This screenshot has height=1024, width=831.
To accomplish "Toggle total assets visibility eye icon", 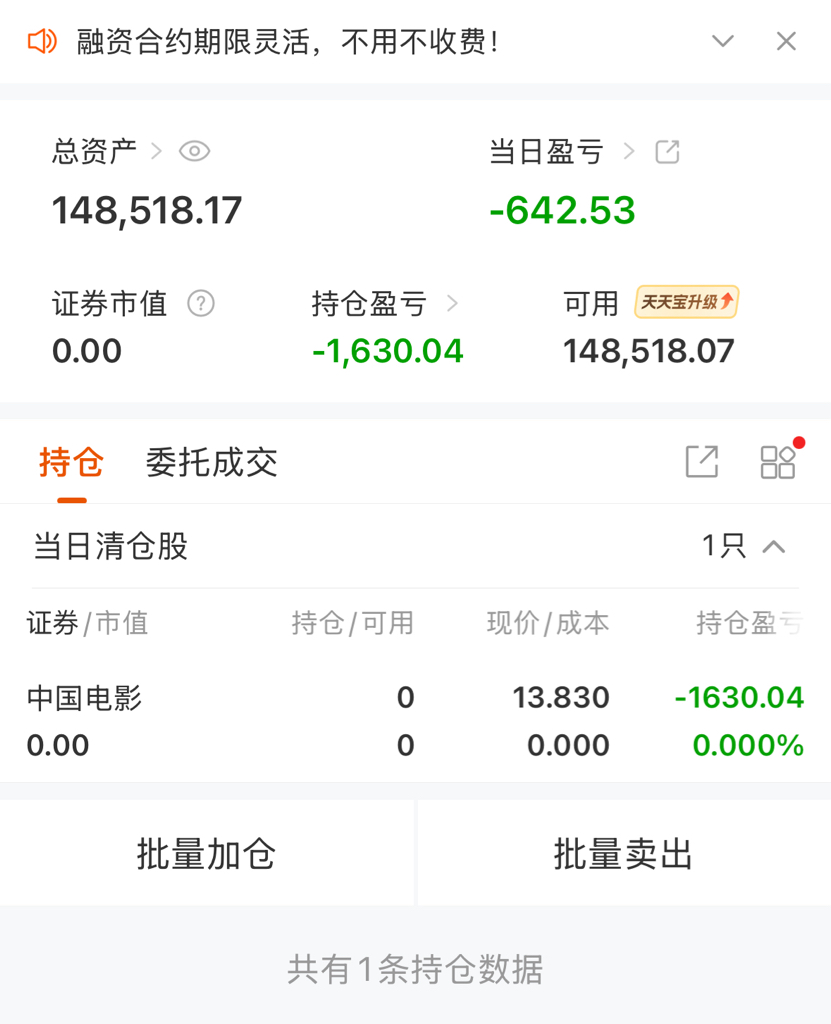I will tap(194, 152).
